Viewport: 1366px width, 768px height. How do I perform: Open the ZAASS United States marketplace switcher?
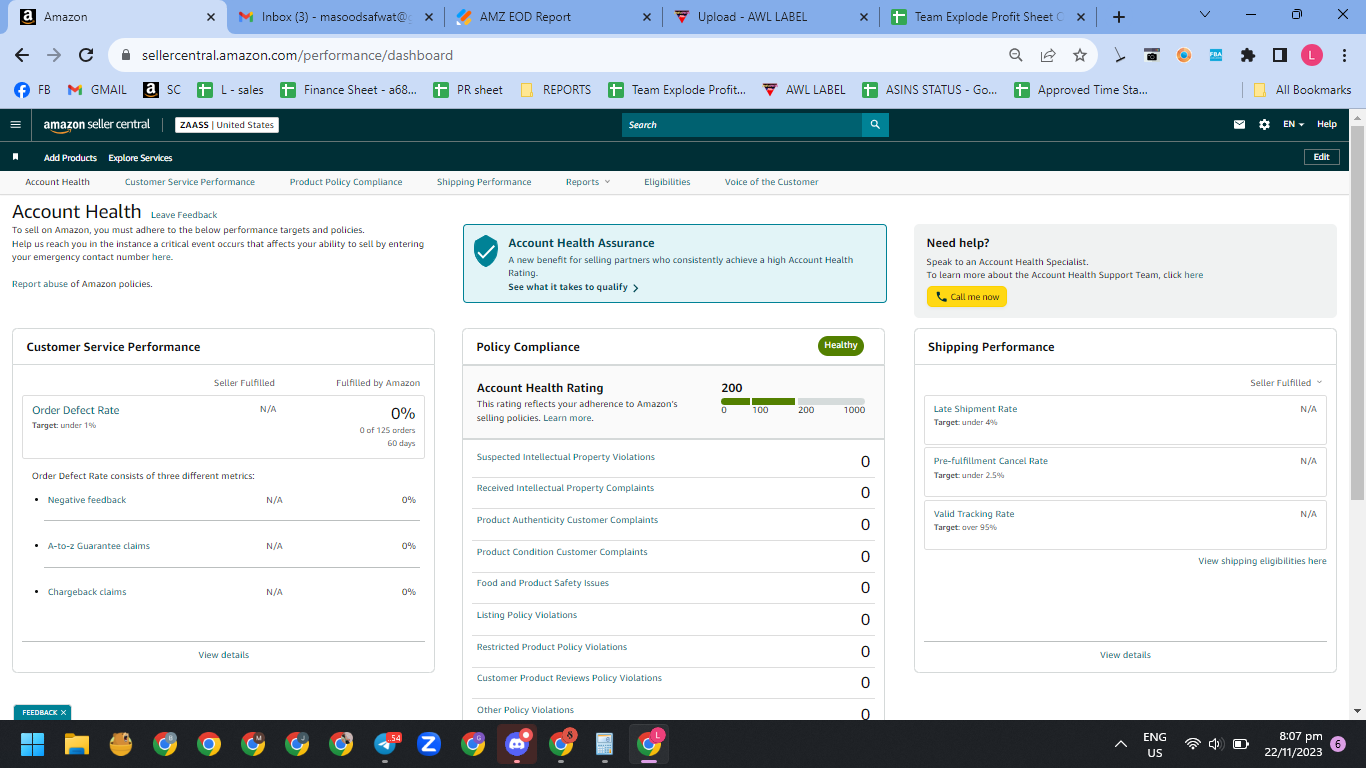pyautogui.click(x=226, y=125)
